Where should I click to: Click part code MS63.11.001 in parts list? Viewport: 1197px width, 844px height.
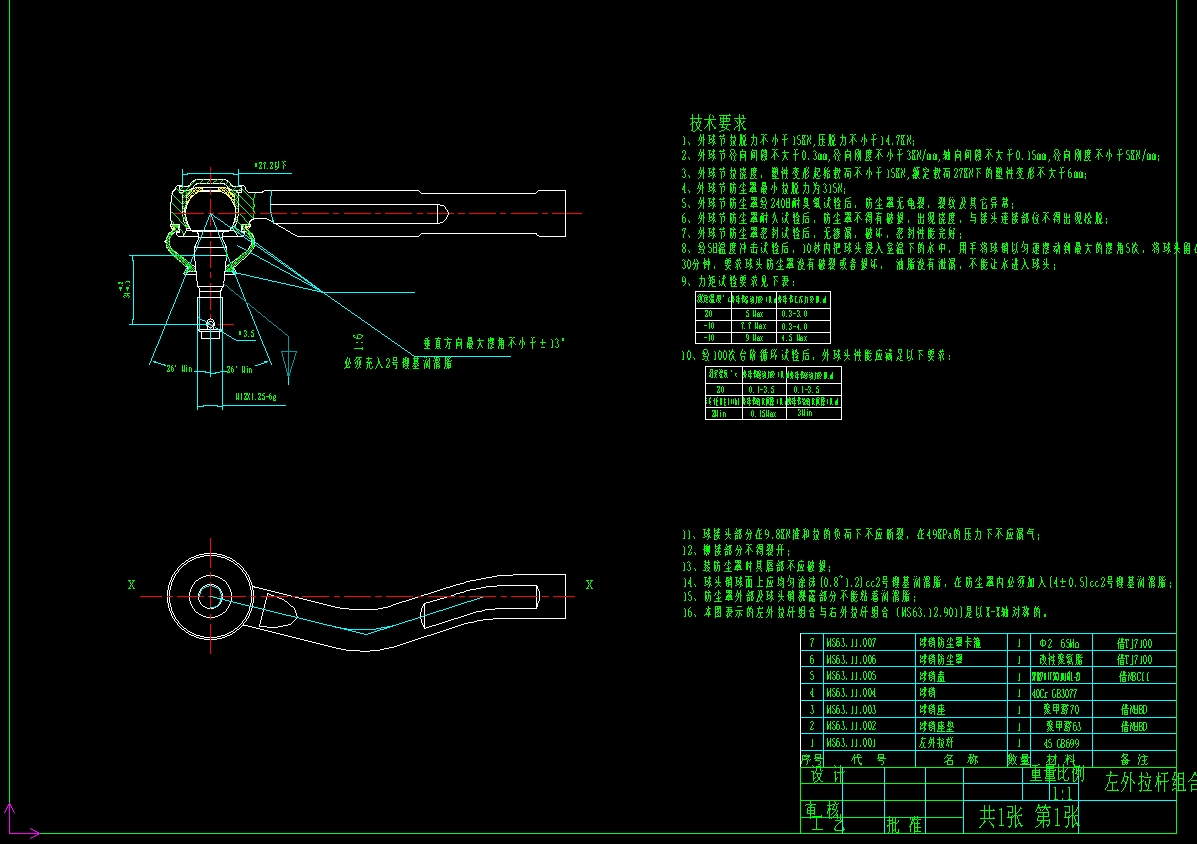pyautogui.click(x=850, y=743)
